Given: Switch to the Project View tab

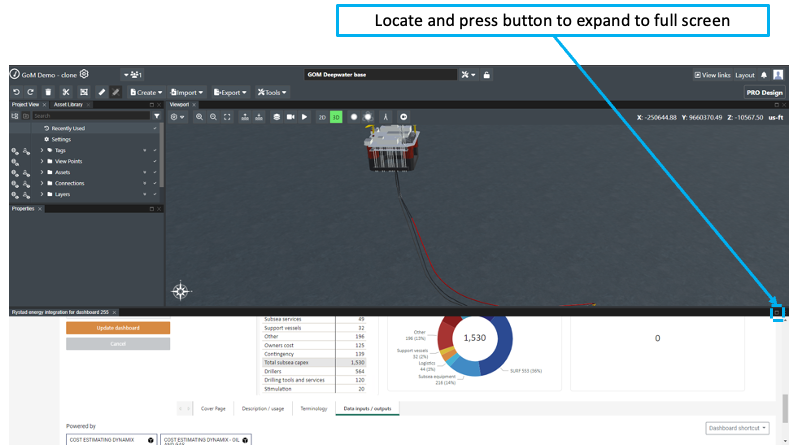Looking at the screenshot, I should [x=25, y=104].
